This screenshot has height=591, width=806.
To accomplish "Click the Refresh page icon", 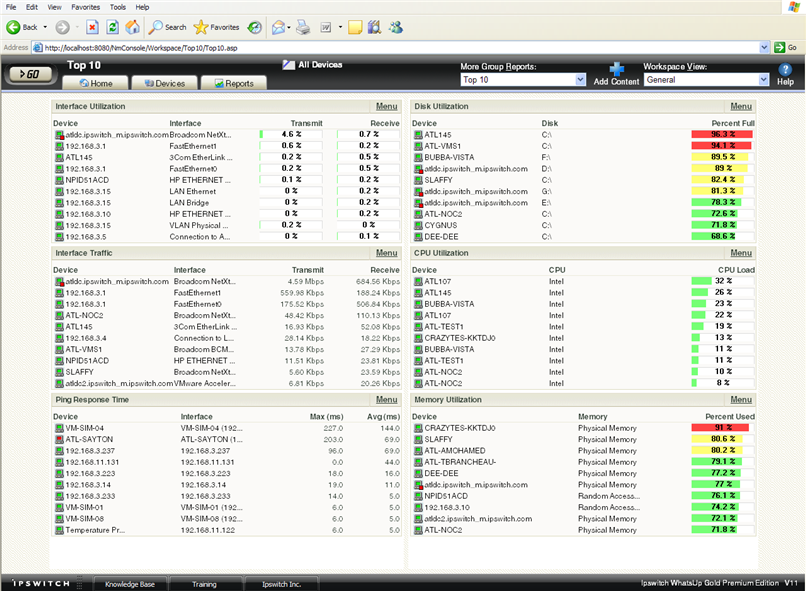I will tap(112, 27).
